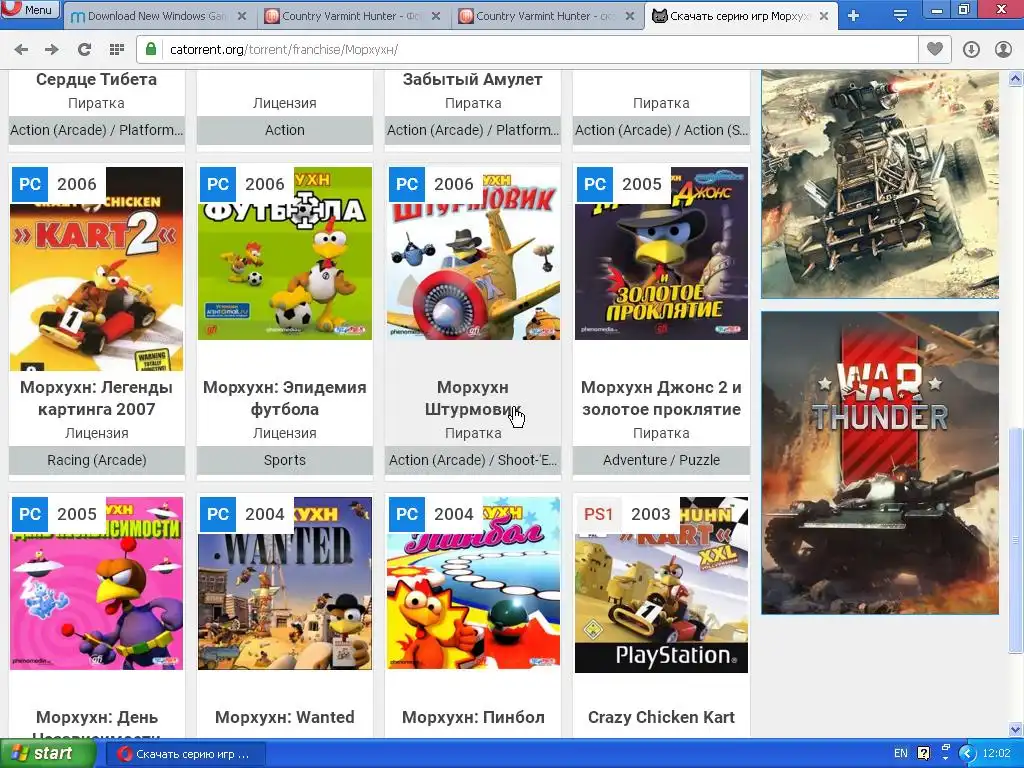Open the Speed Dial grid icon
Screen dimensions: 1024x768
pos(117,49)
